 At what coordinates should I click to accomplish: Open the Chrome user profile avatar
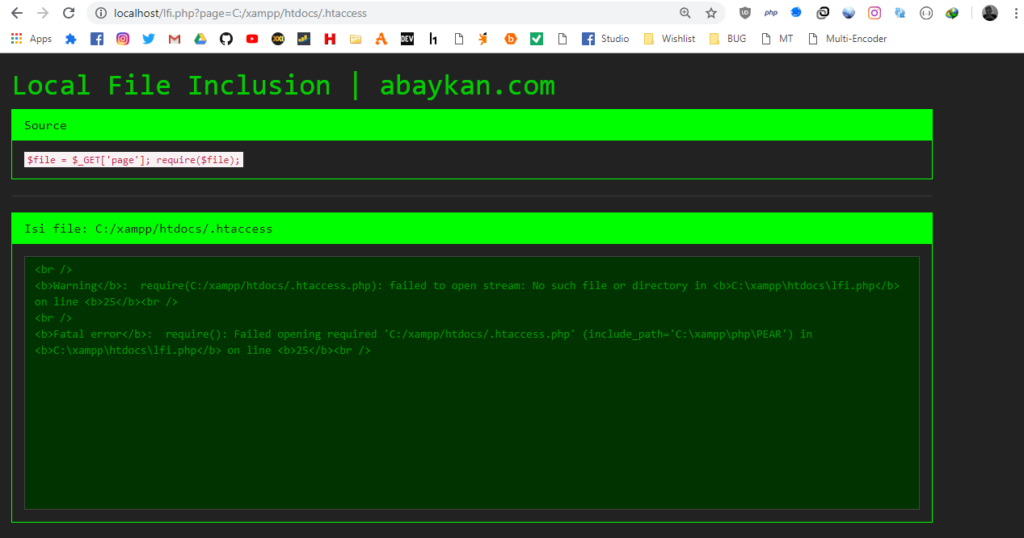[x=990, y=12]
